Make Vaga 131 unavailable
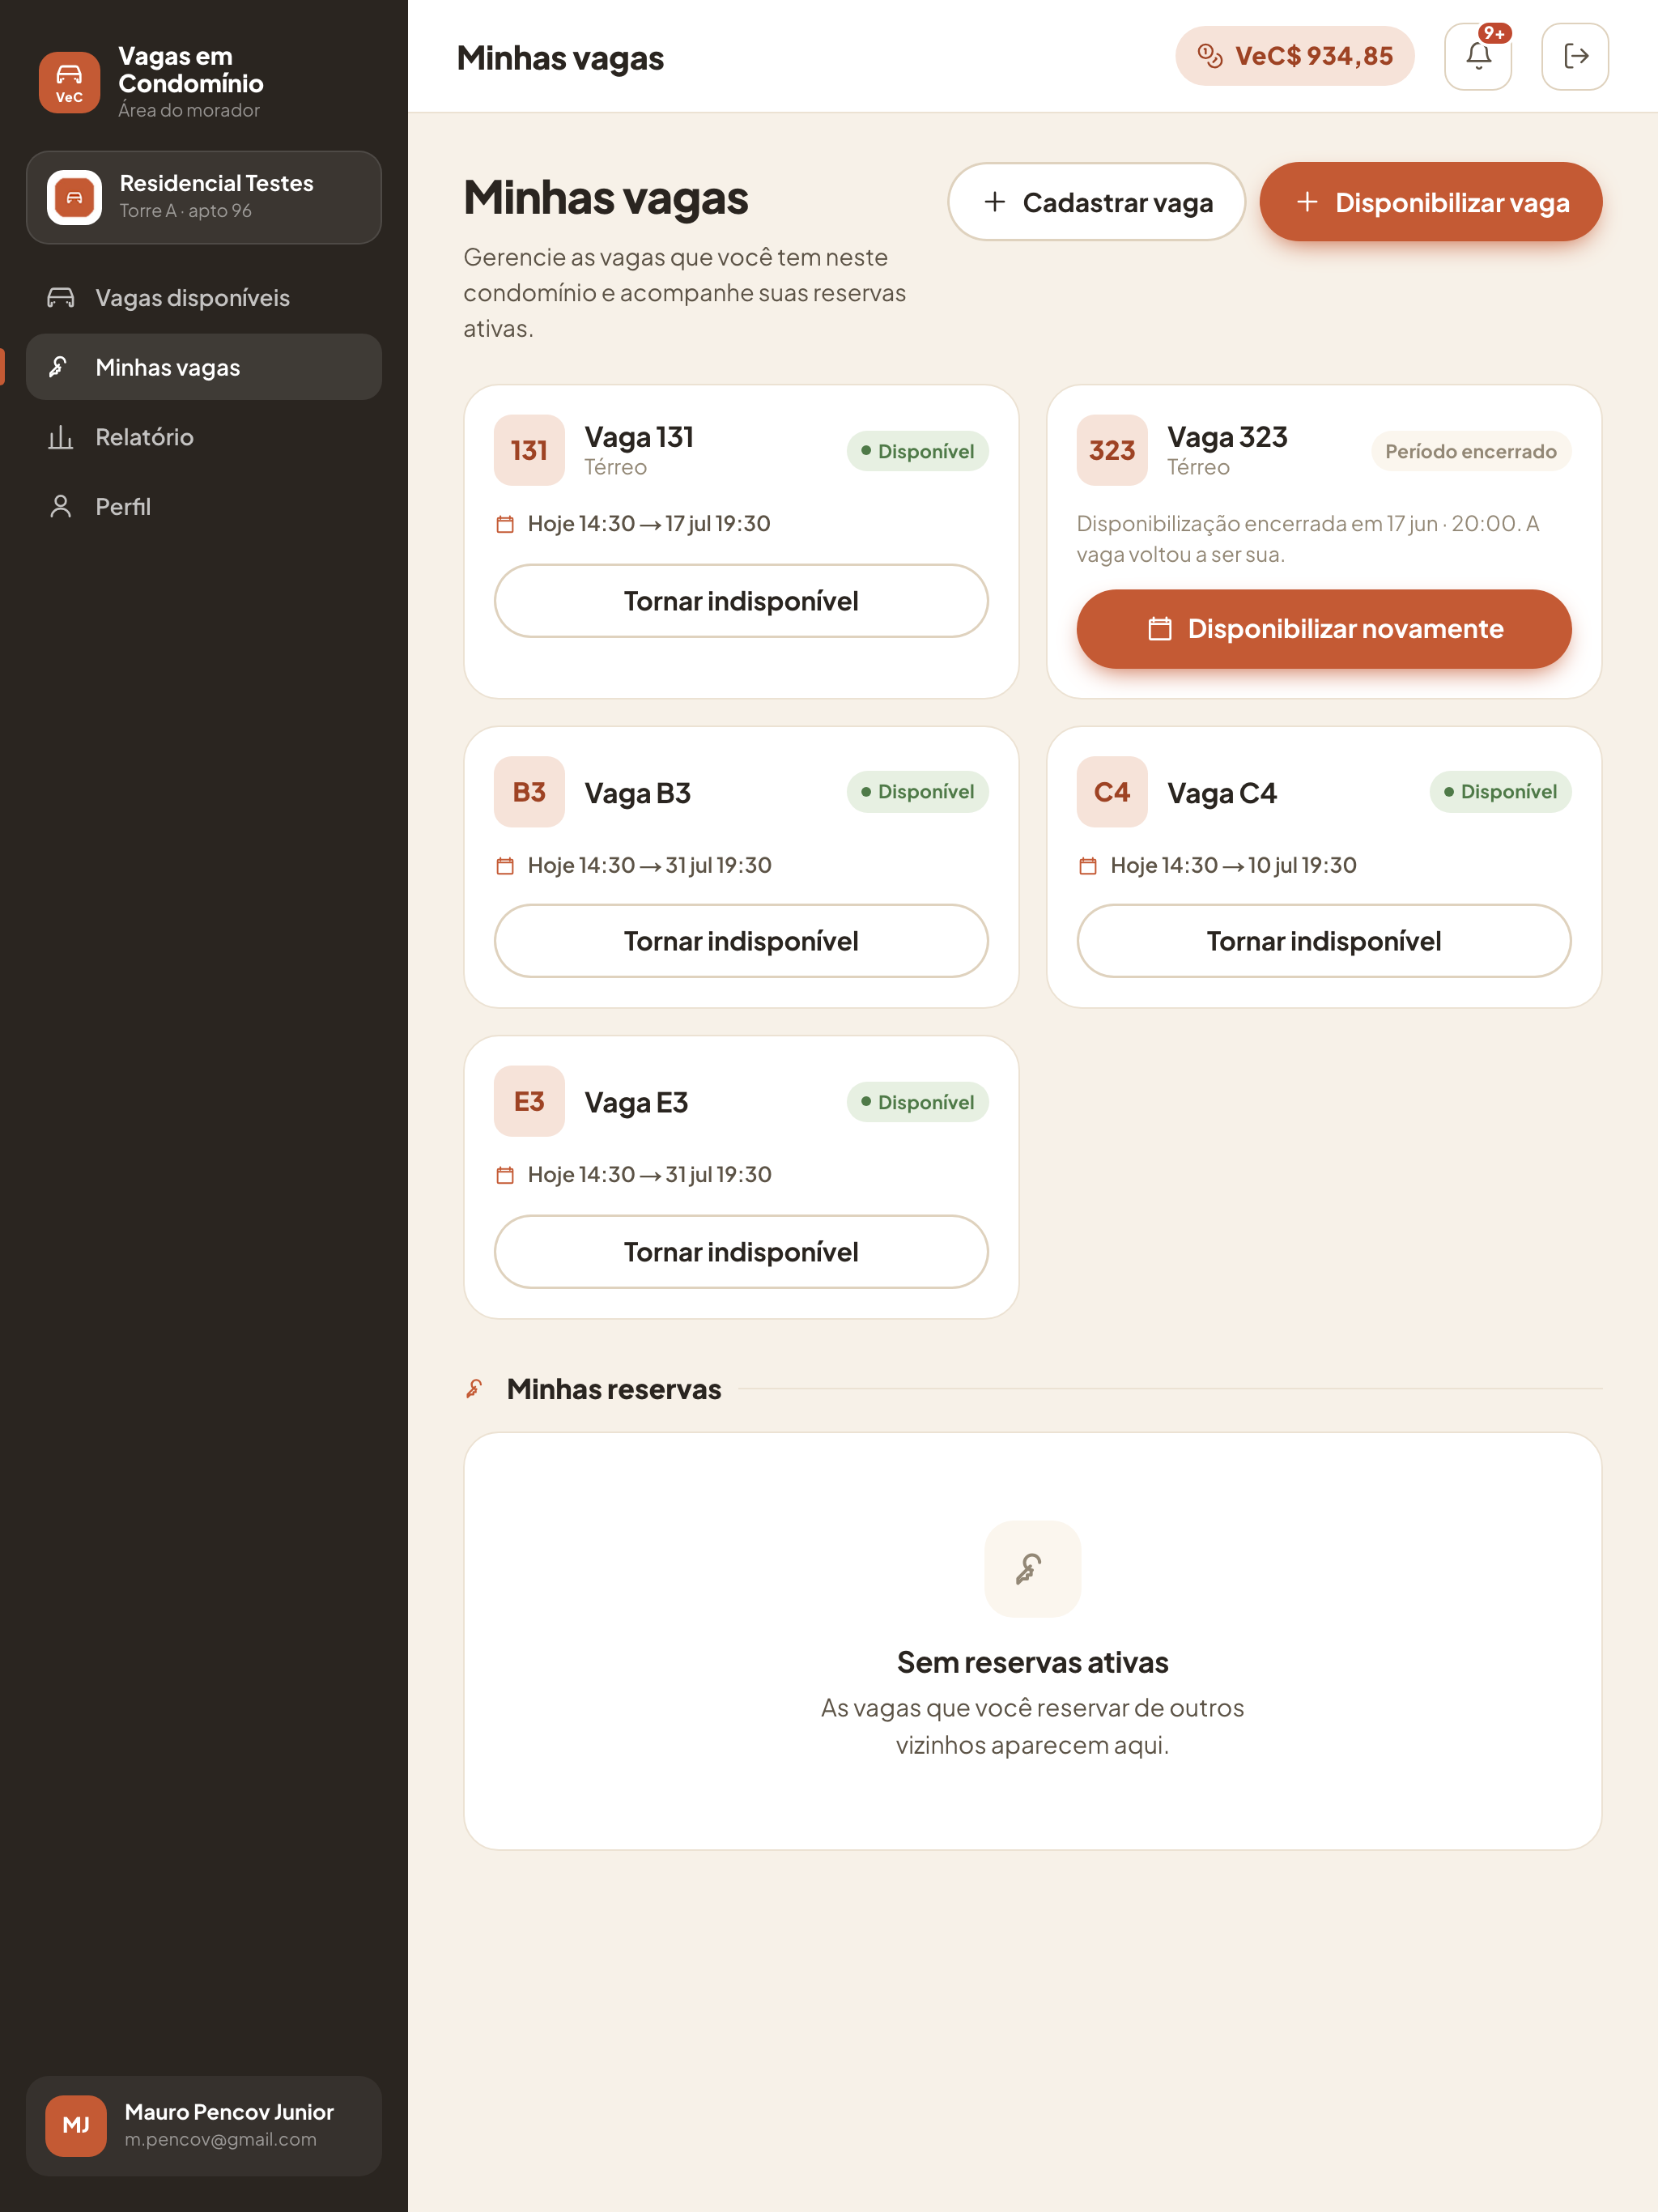Image resolution: width=1658 pixels, height=2212 pixels. [x=741, y=601]
